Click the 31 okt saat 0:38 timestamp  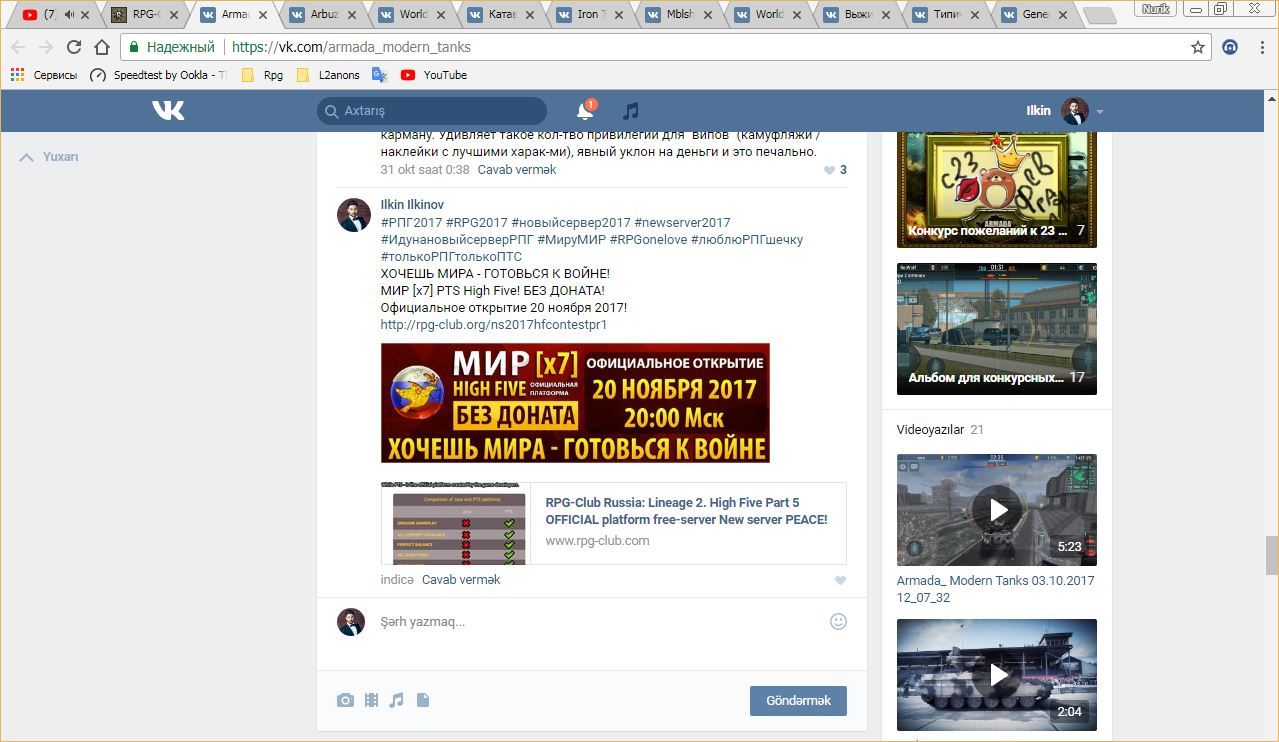pyautogui.click(x=425, y=170)
